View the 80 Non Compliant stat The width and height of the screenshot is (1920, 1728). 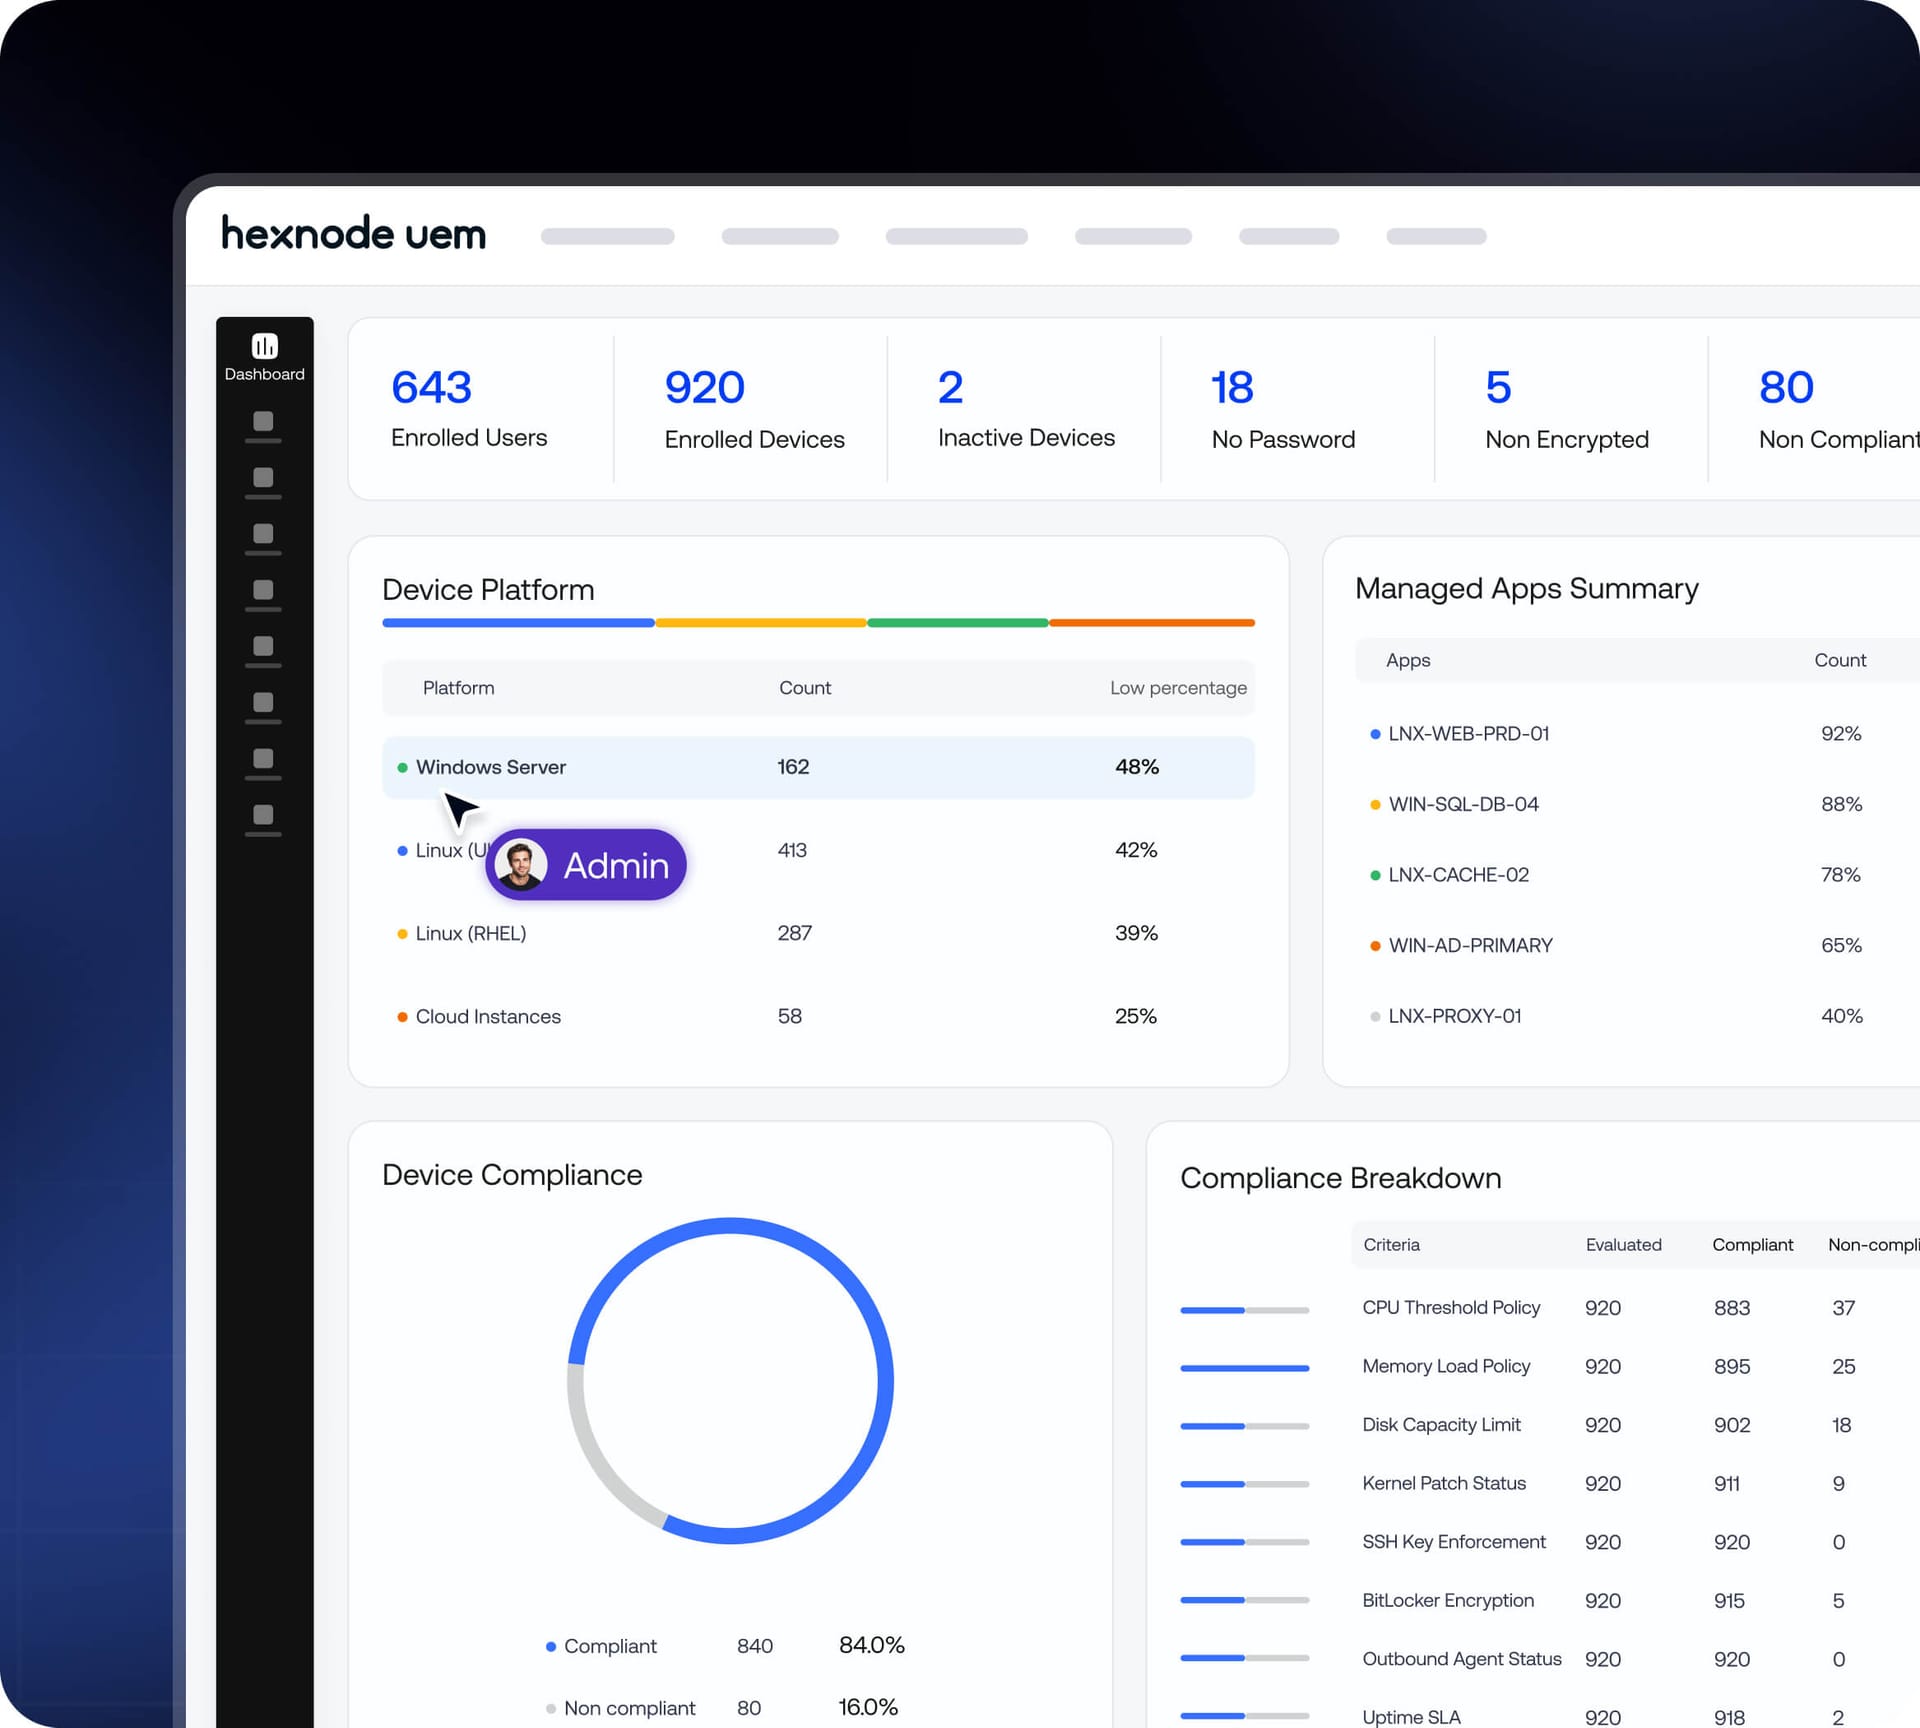(x=1838, y=408)
